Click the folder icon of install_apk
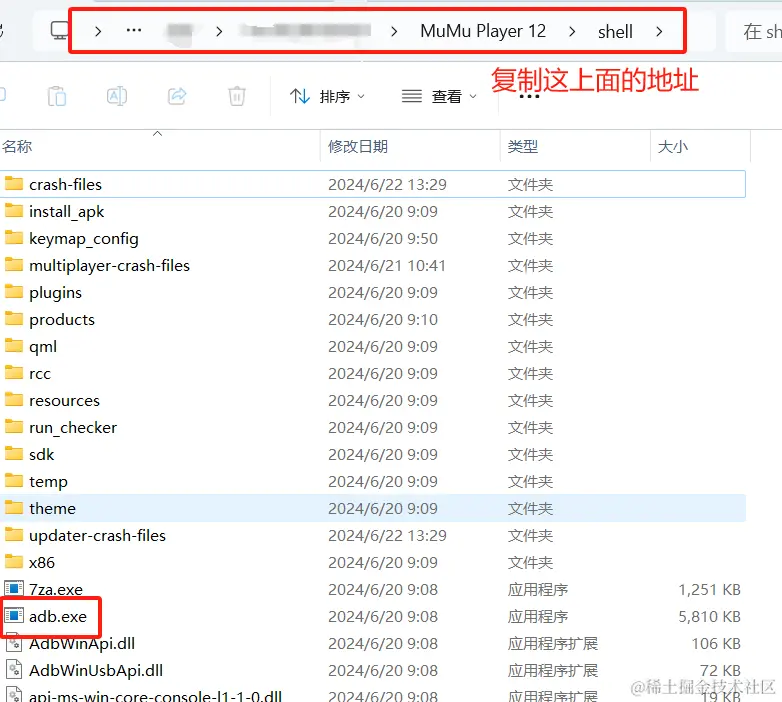 [14, 210]
